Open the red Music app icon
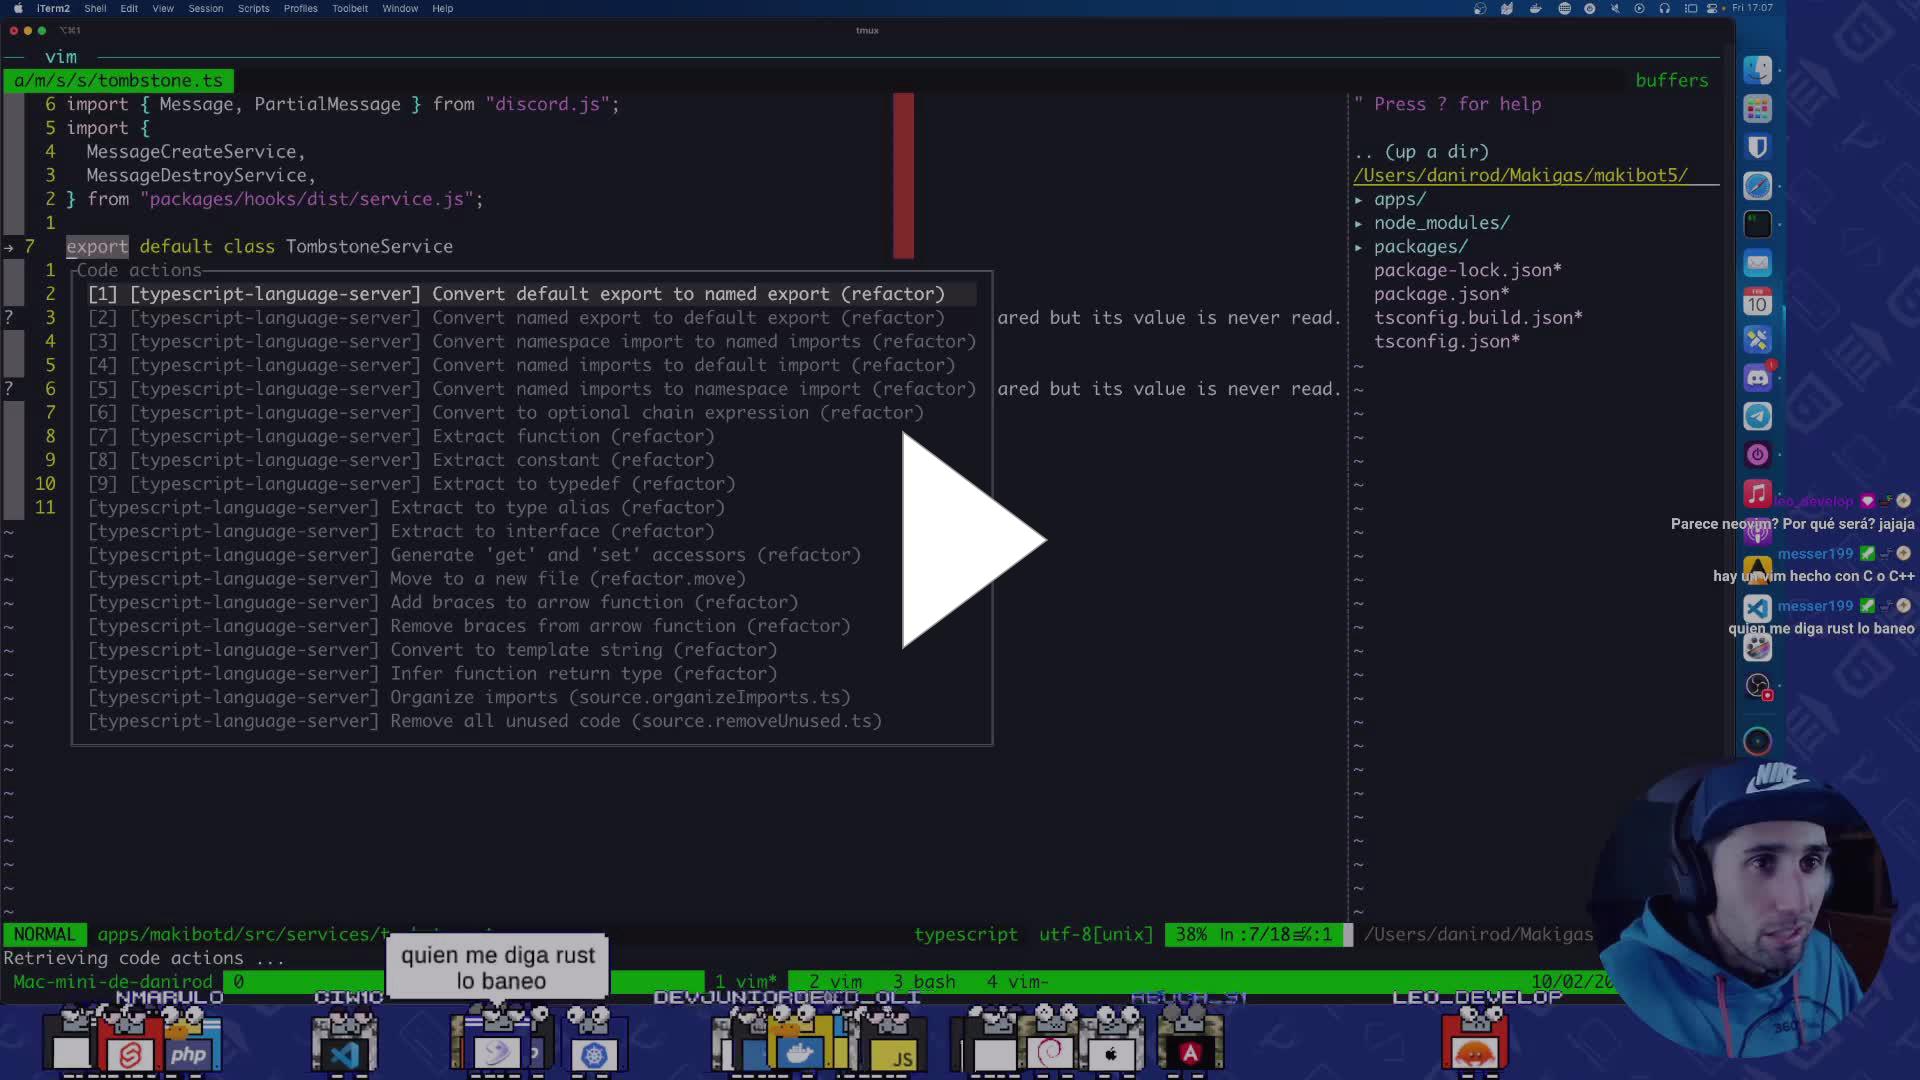 [x=1757, y=494]
